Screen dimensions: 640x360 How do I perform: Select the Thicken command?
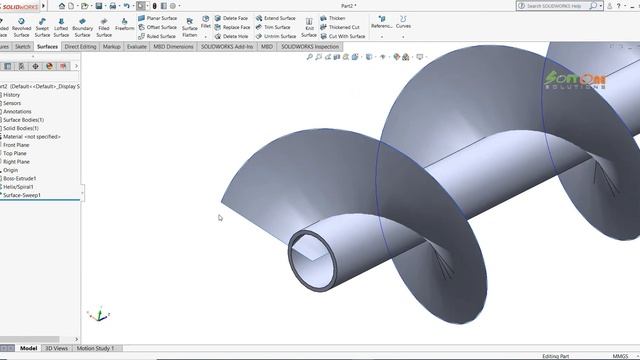333,18
